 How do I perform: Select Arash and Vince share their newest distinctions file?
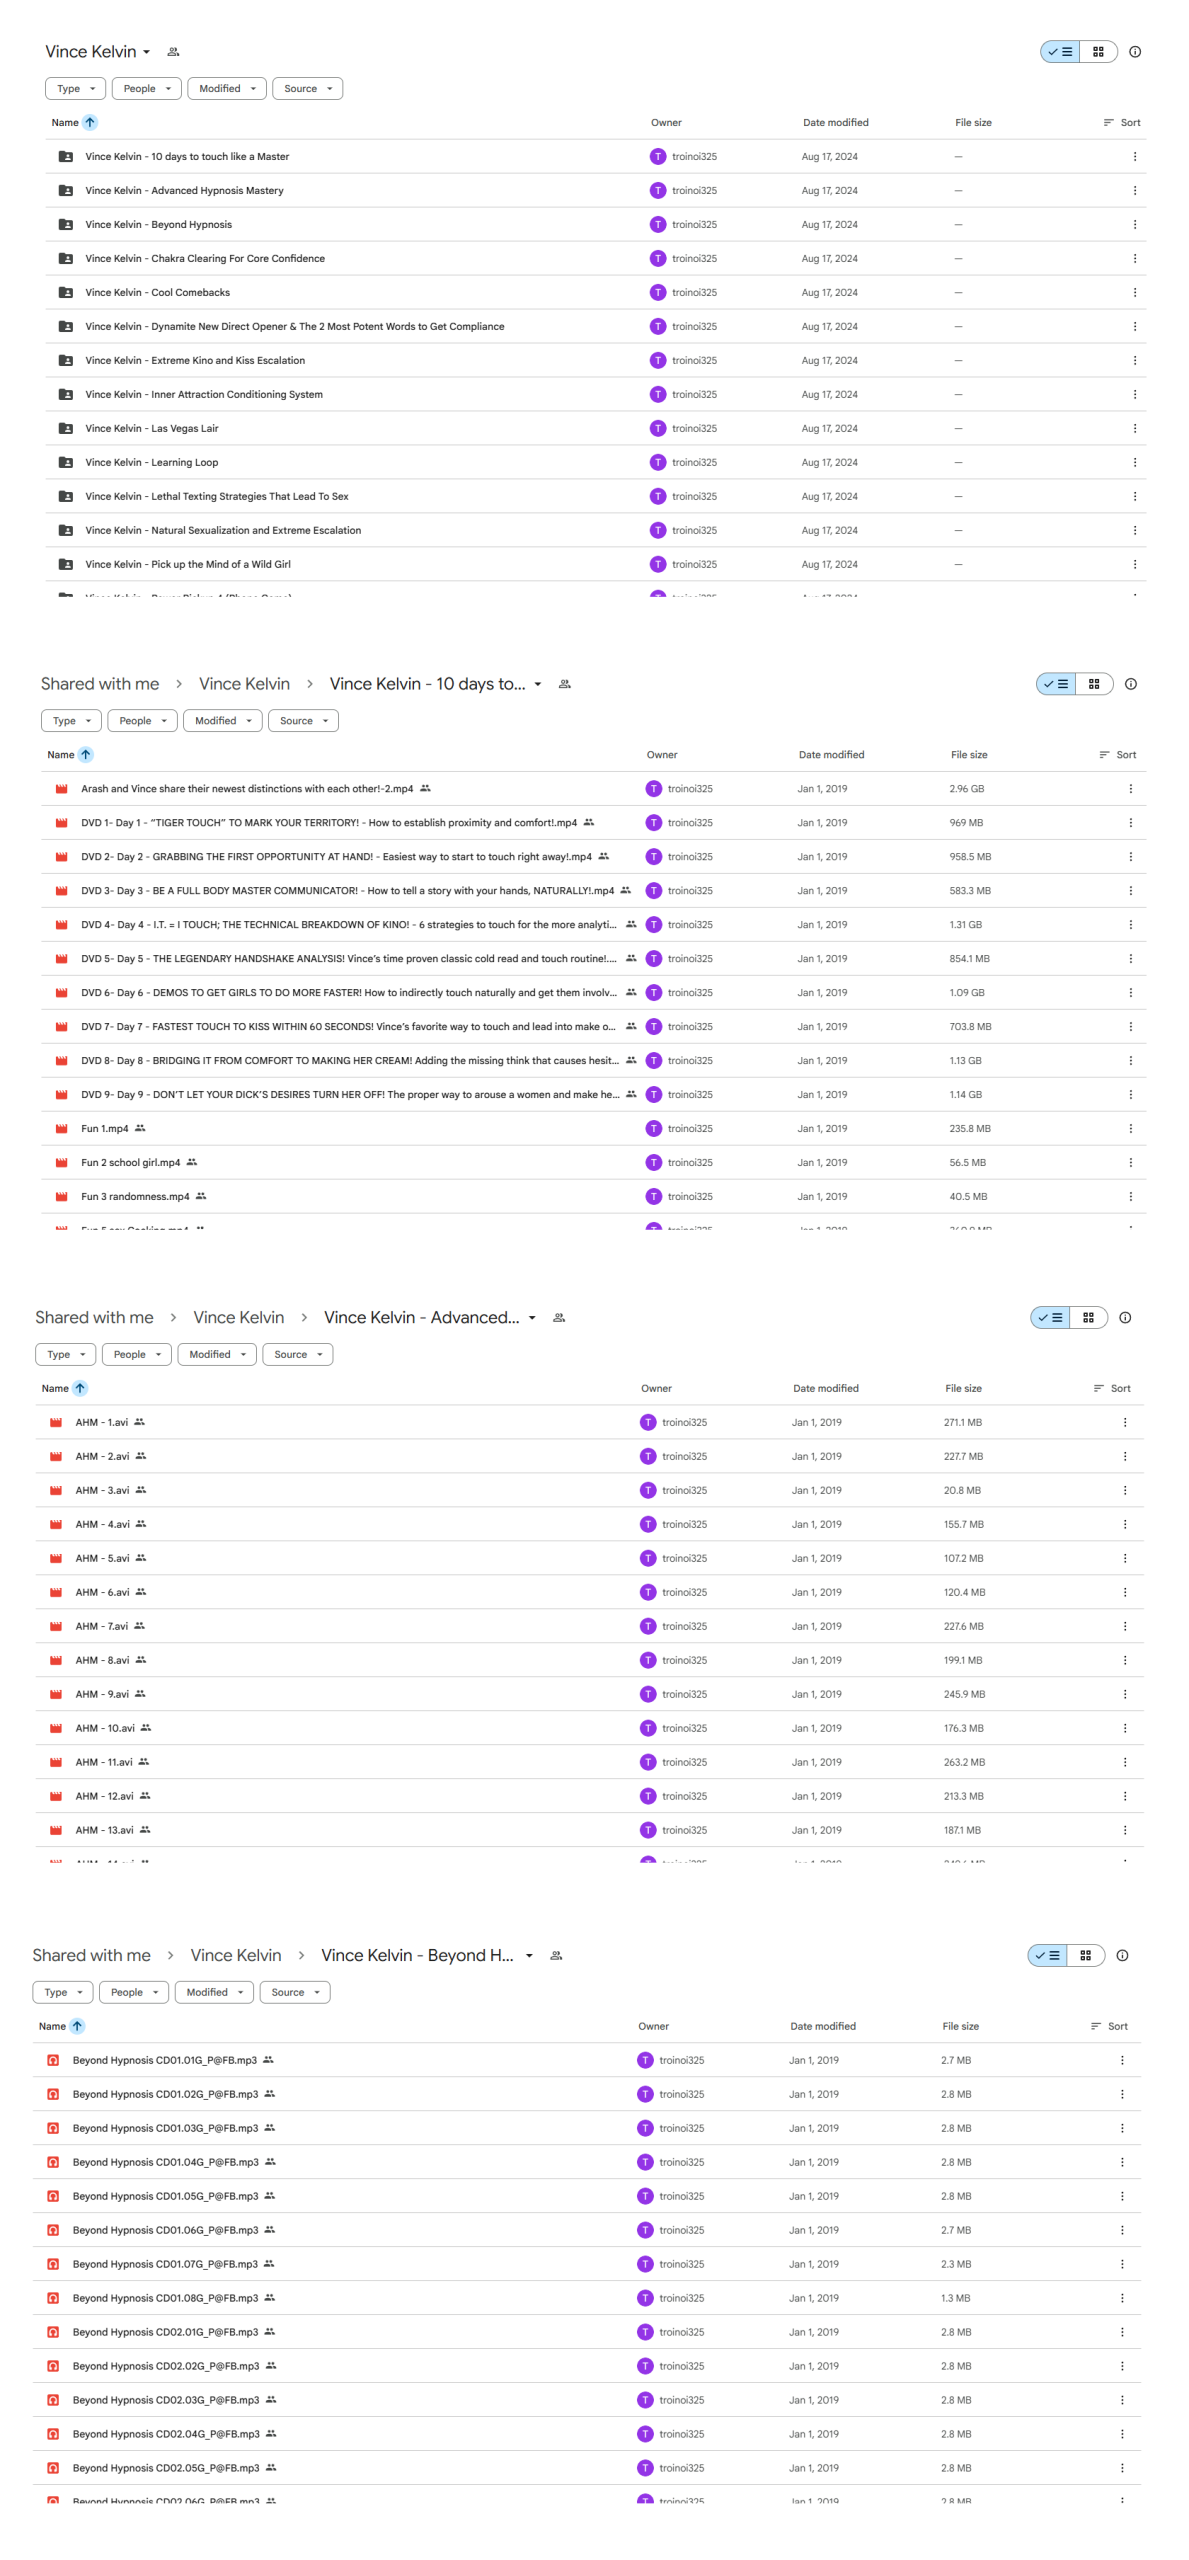point(593,789)
